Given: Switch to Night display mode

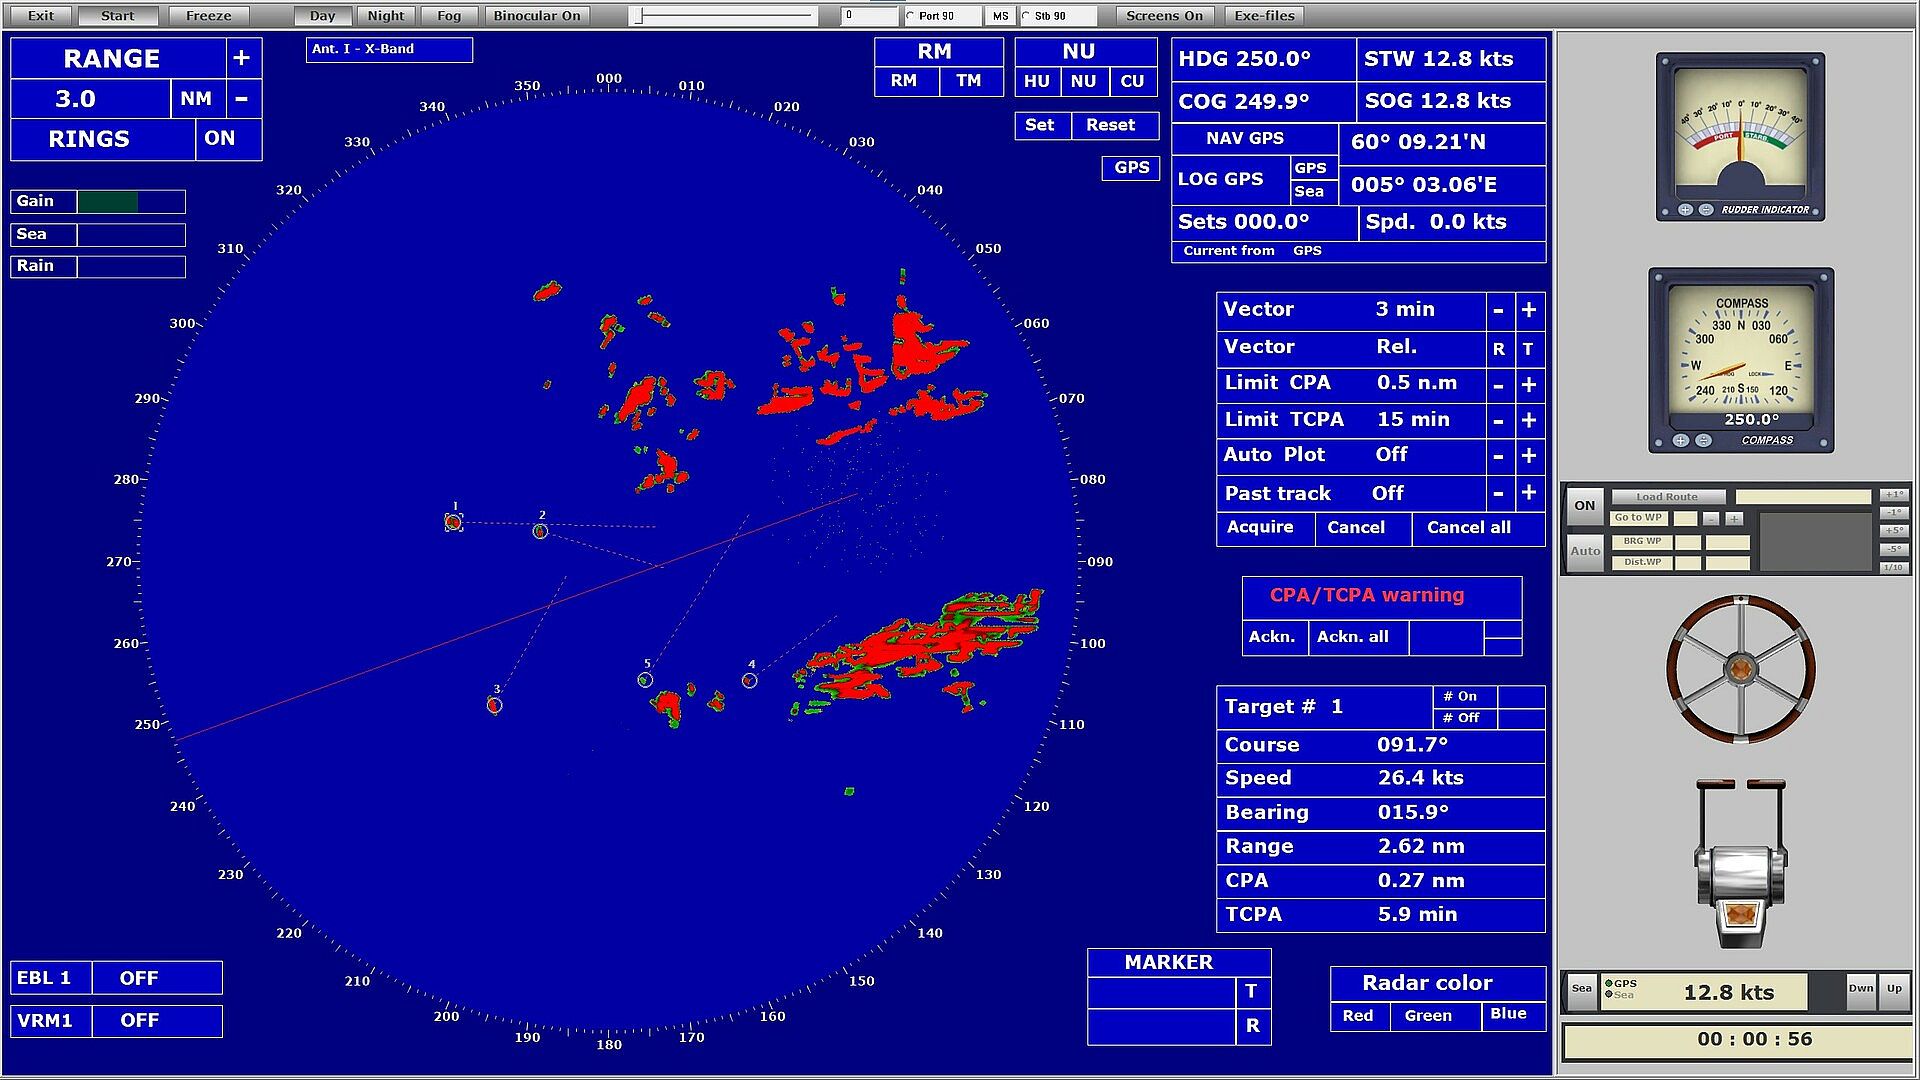Looking at the screenshot, I should (x=385, y=16).
